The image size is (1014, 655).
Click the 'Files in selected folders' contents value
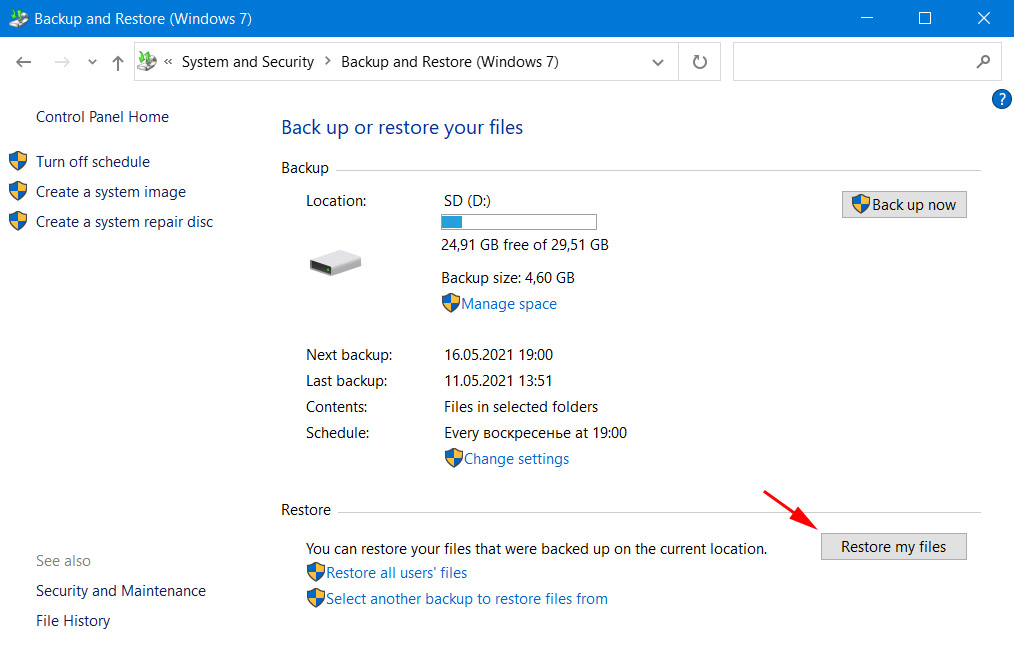tap(521, 407)
